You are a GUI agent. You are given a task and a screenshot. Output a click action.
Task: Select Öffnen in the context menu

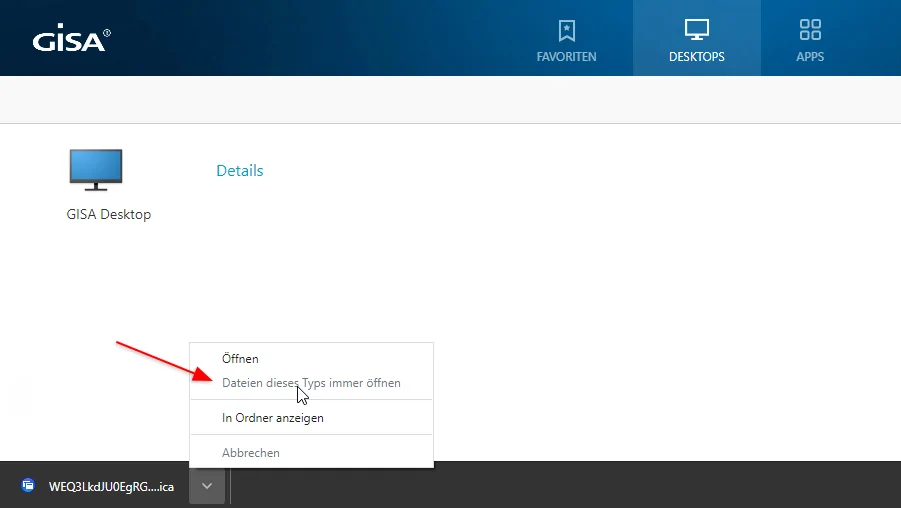point(311,359)
